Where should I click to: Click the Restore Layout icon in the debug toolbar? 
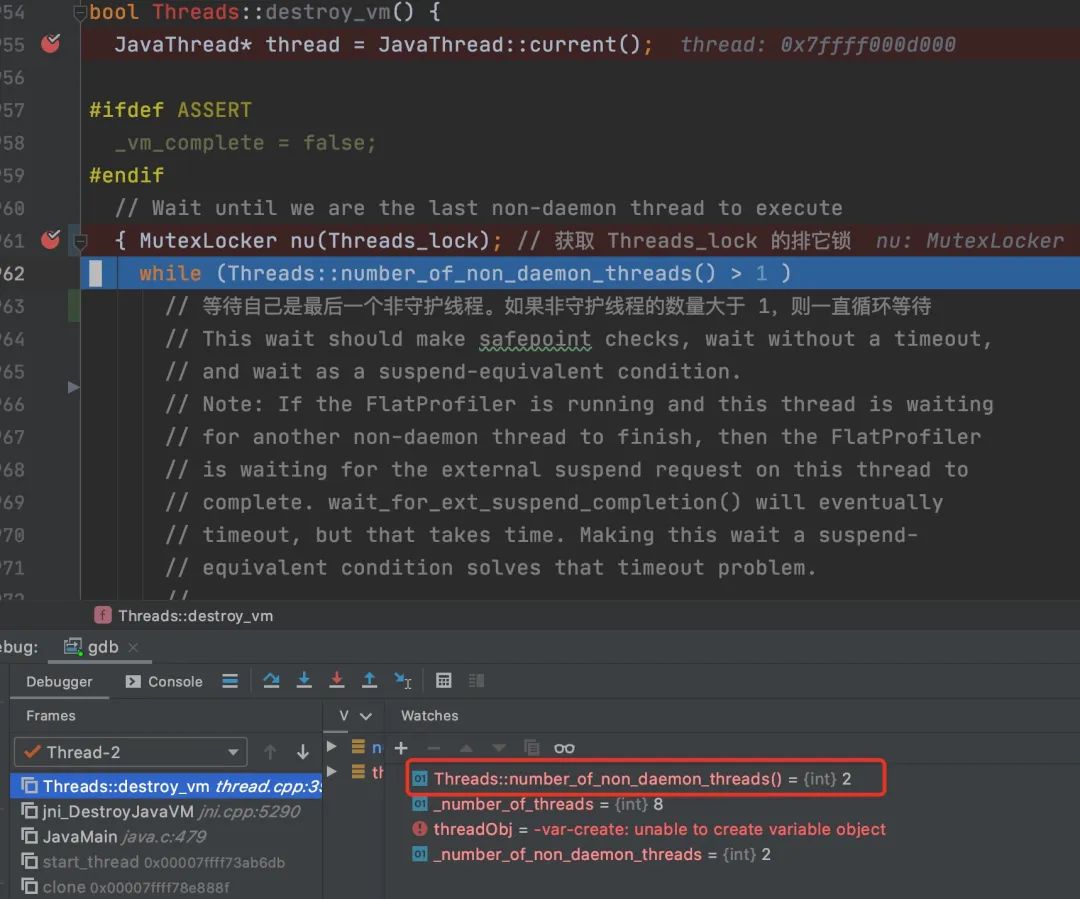coord(476,681)
